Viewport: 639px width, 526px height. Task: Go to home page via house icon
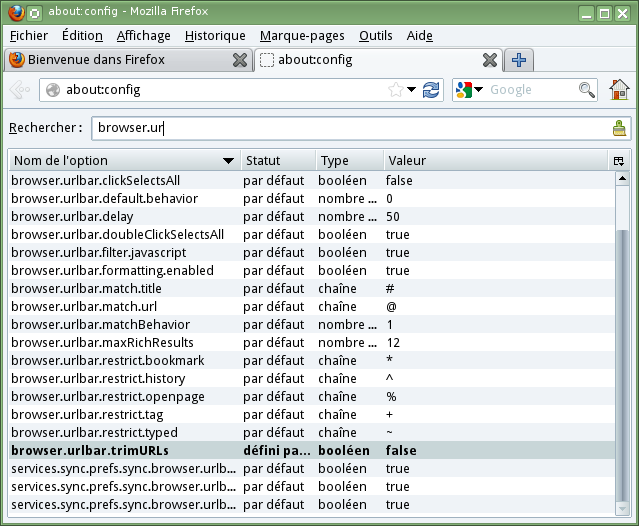(x=619, y=90)
